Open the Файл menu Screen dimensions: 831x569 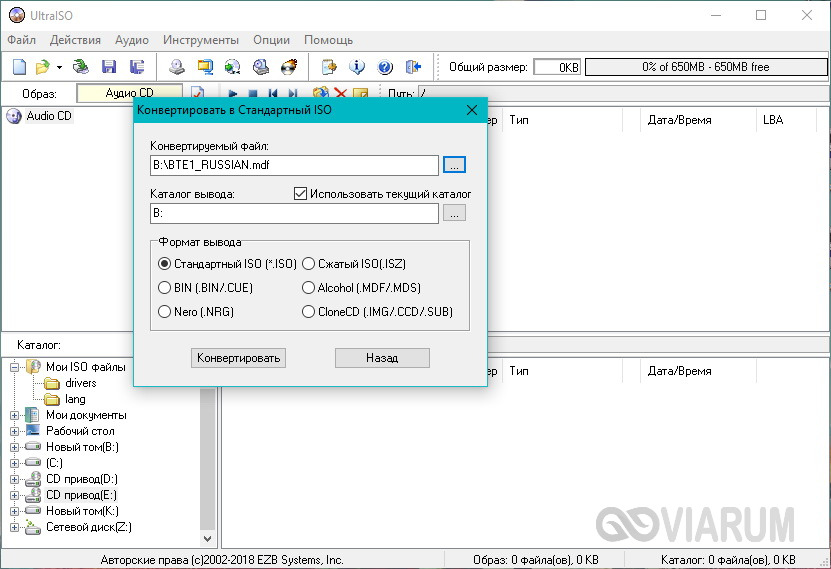pos(22,40)
